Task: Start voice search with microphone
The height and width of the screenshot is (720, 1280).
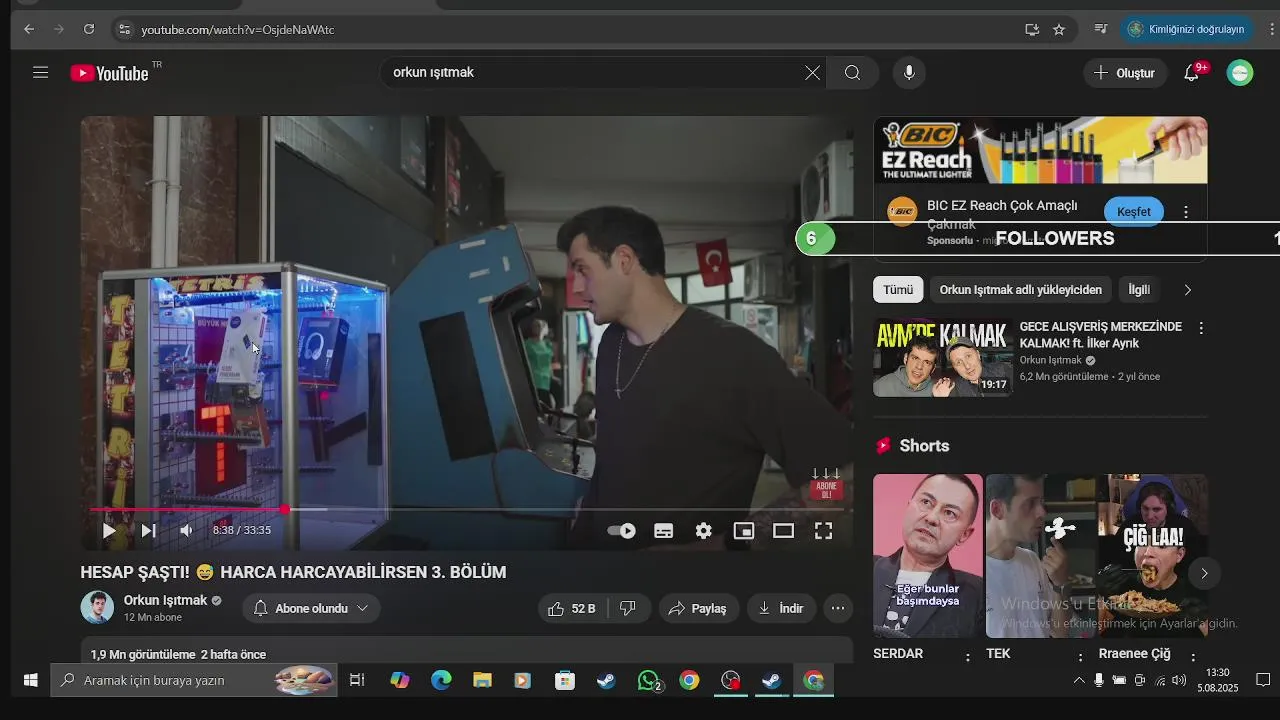Action: pyautogui.click(x=909, y=73)
